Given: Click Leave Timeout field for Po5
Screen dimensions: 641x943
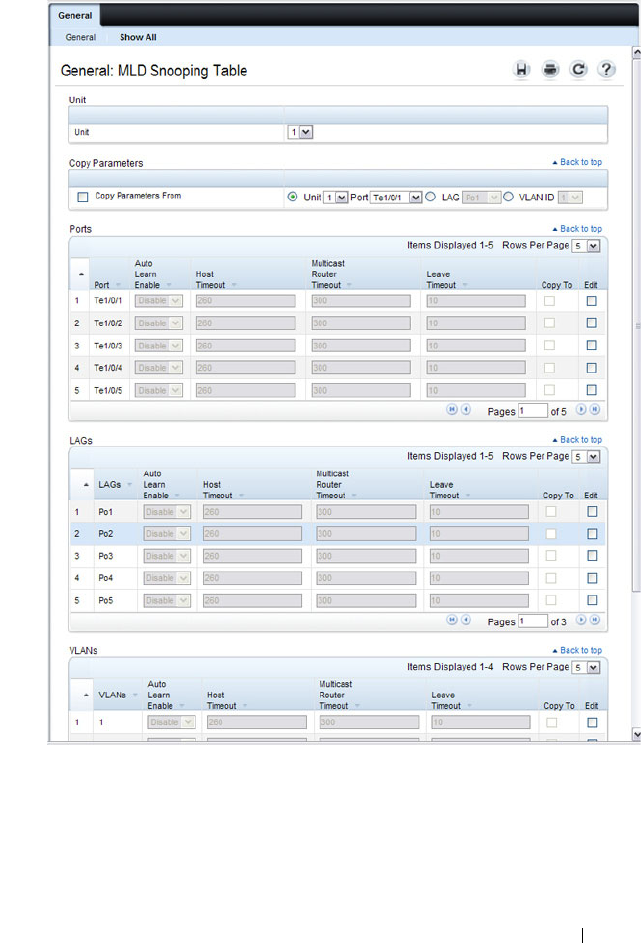Looking at the screenshot, I should (479, 600).
